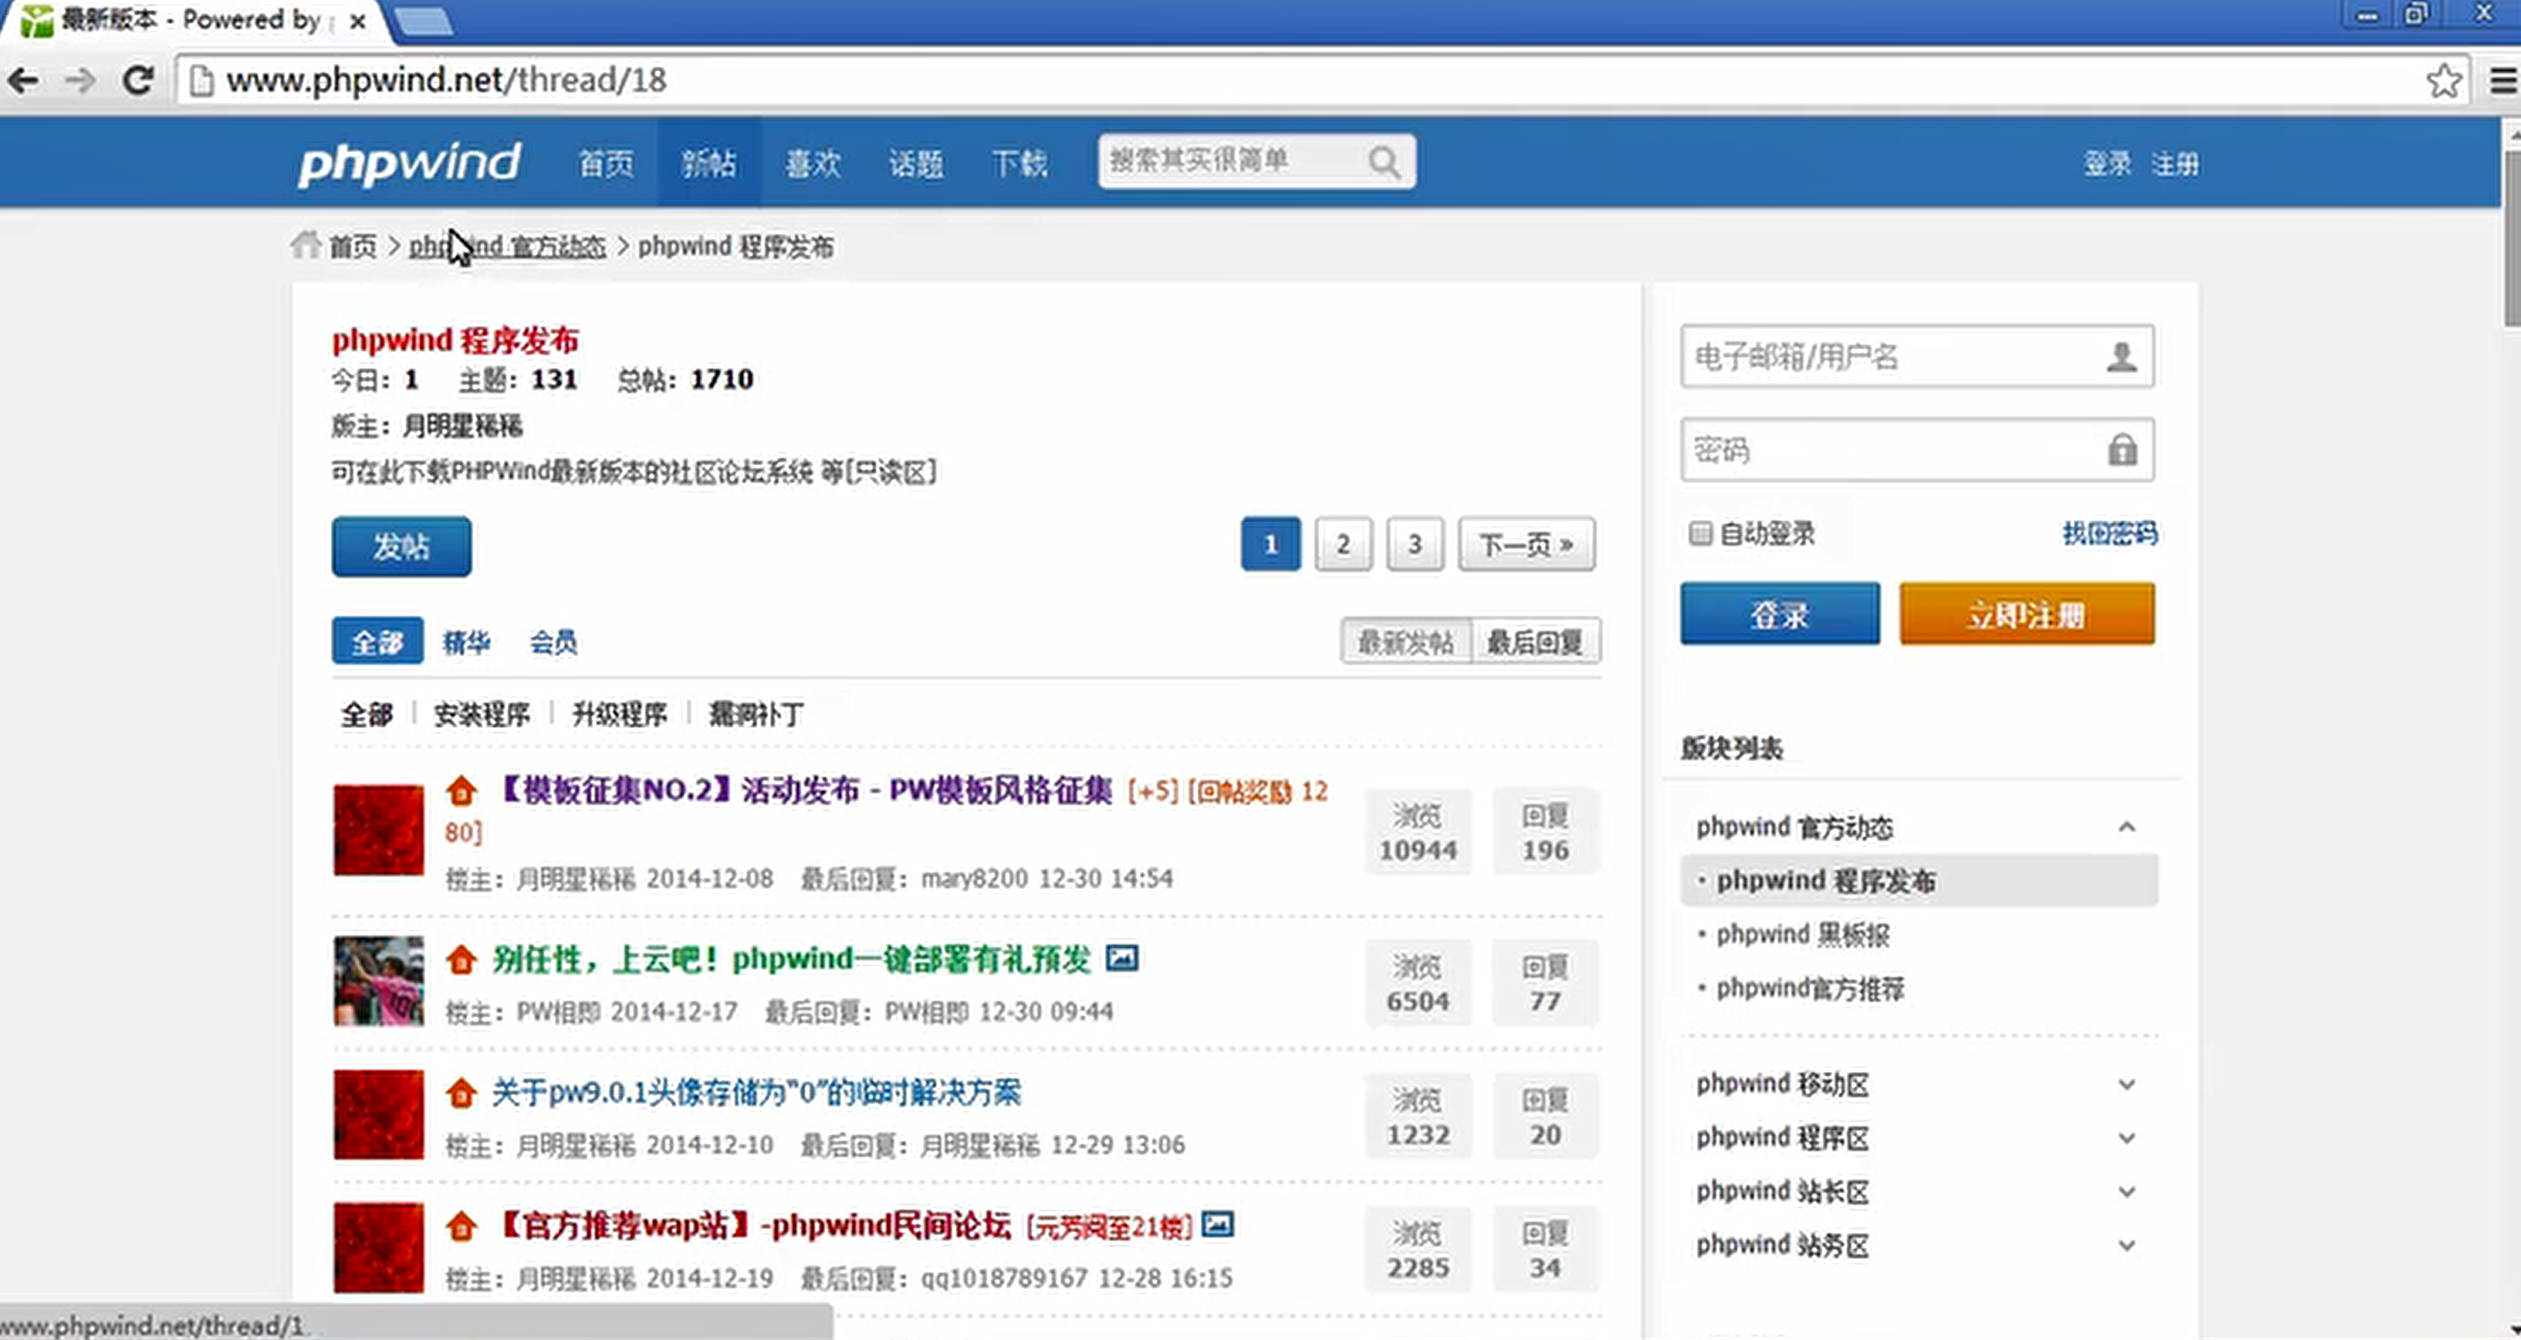Click image attachment icon on phpwind一键部署 thread
Screen dimensions: 2521x1340
pyautogui.click(x=1122, y=958)
